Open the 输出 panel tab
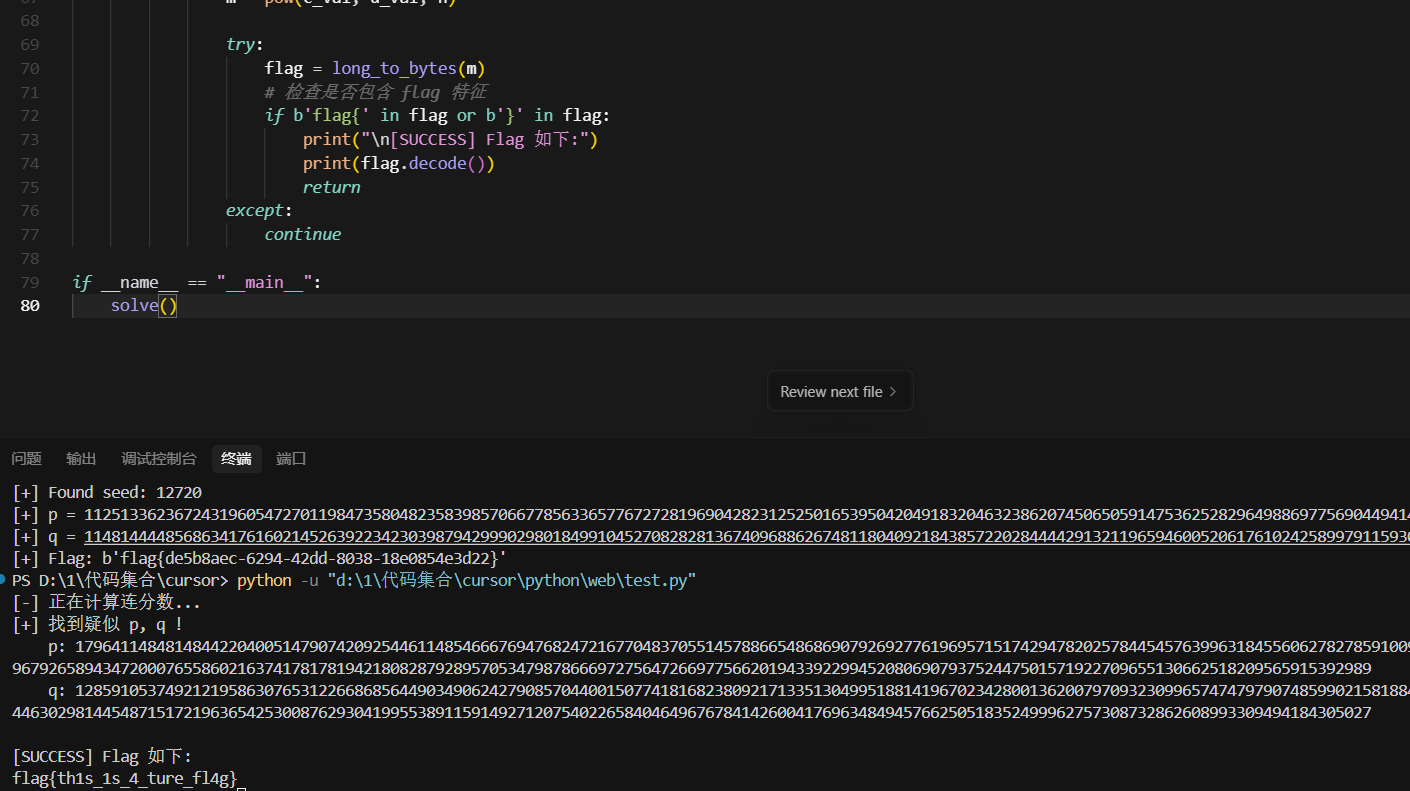1410x791 pixels. [x=81, y=459]
